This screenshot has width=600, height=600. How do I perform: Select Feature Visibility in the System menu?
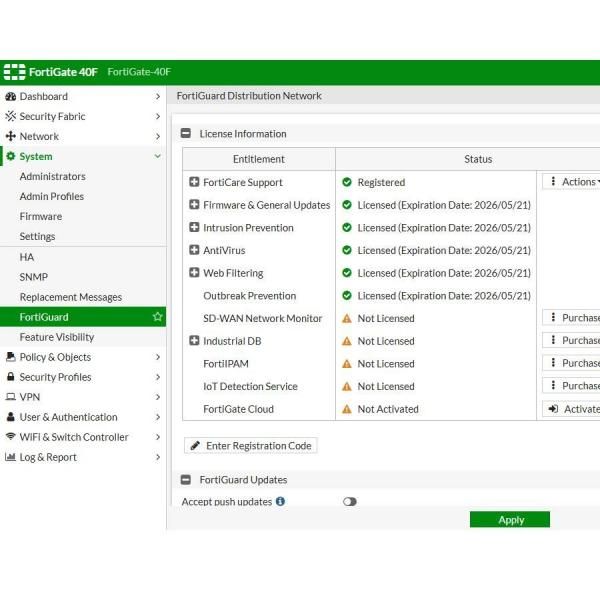pos(57,337)
